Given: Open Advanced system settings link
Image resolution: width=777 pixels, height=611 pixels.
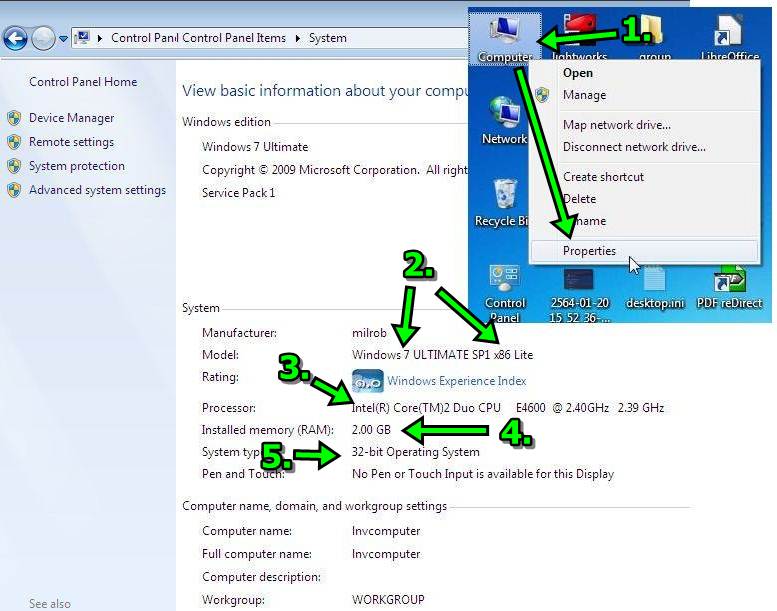Looking at the screenshot, I should click(98, 190).
